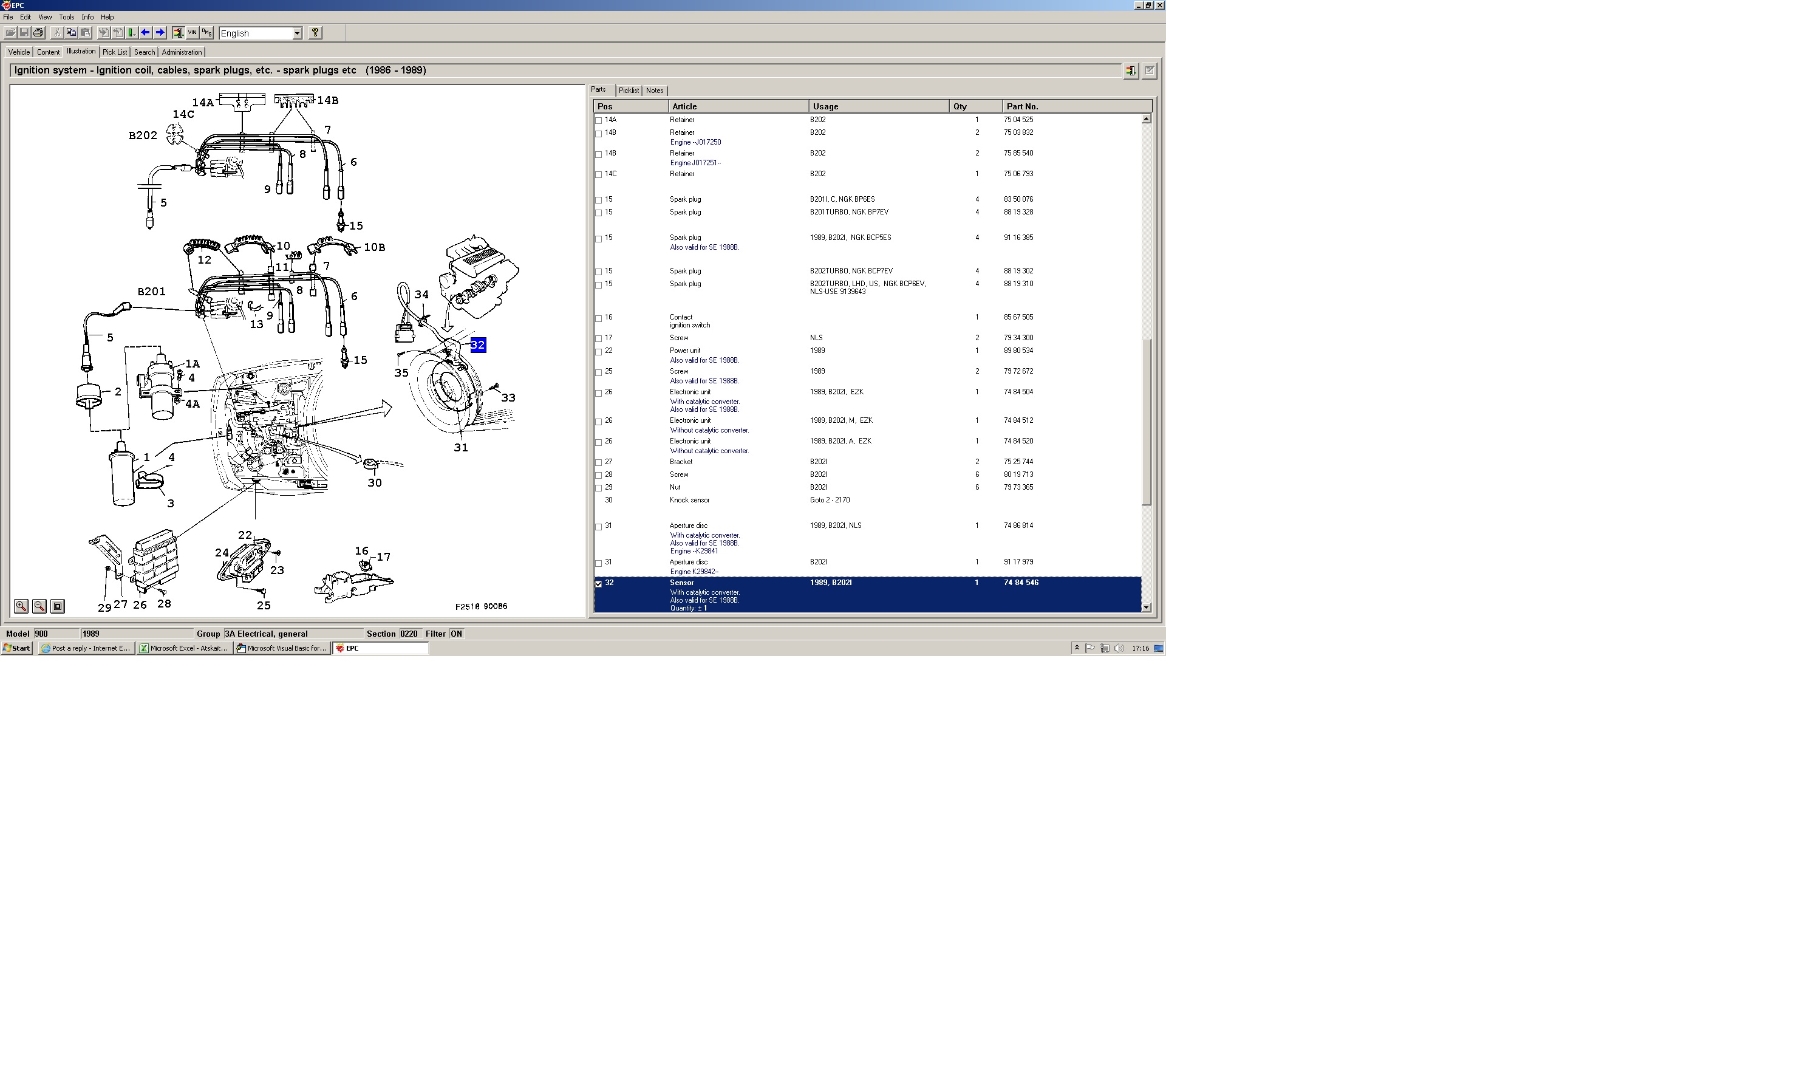The image size is (1800, 1068).
Task: Click the Windows Start button
Action: 17,648
